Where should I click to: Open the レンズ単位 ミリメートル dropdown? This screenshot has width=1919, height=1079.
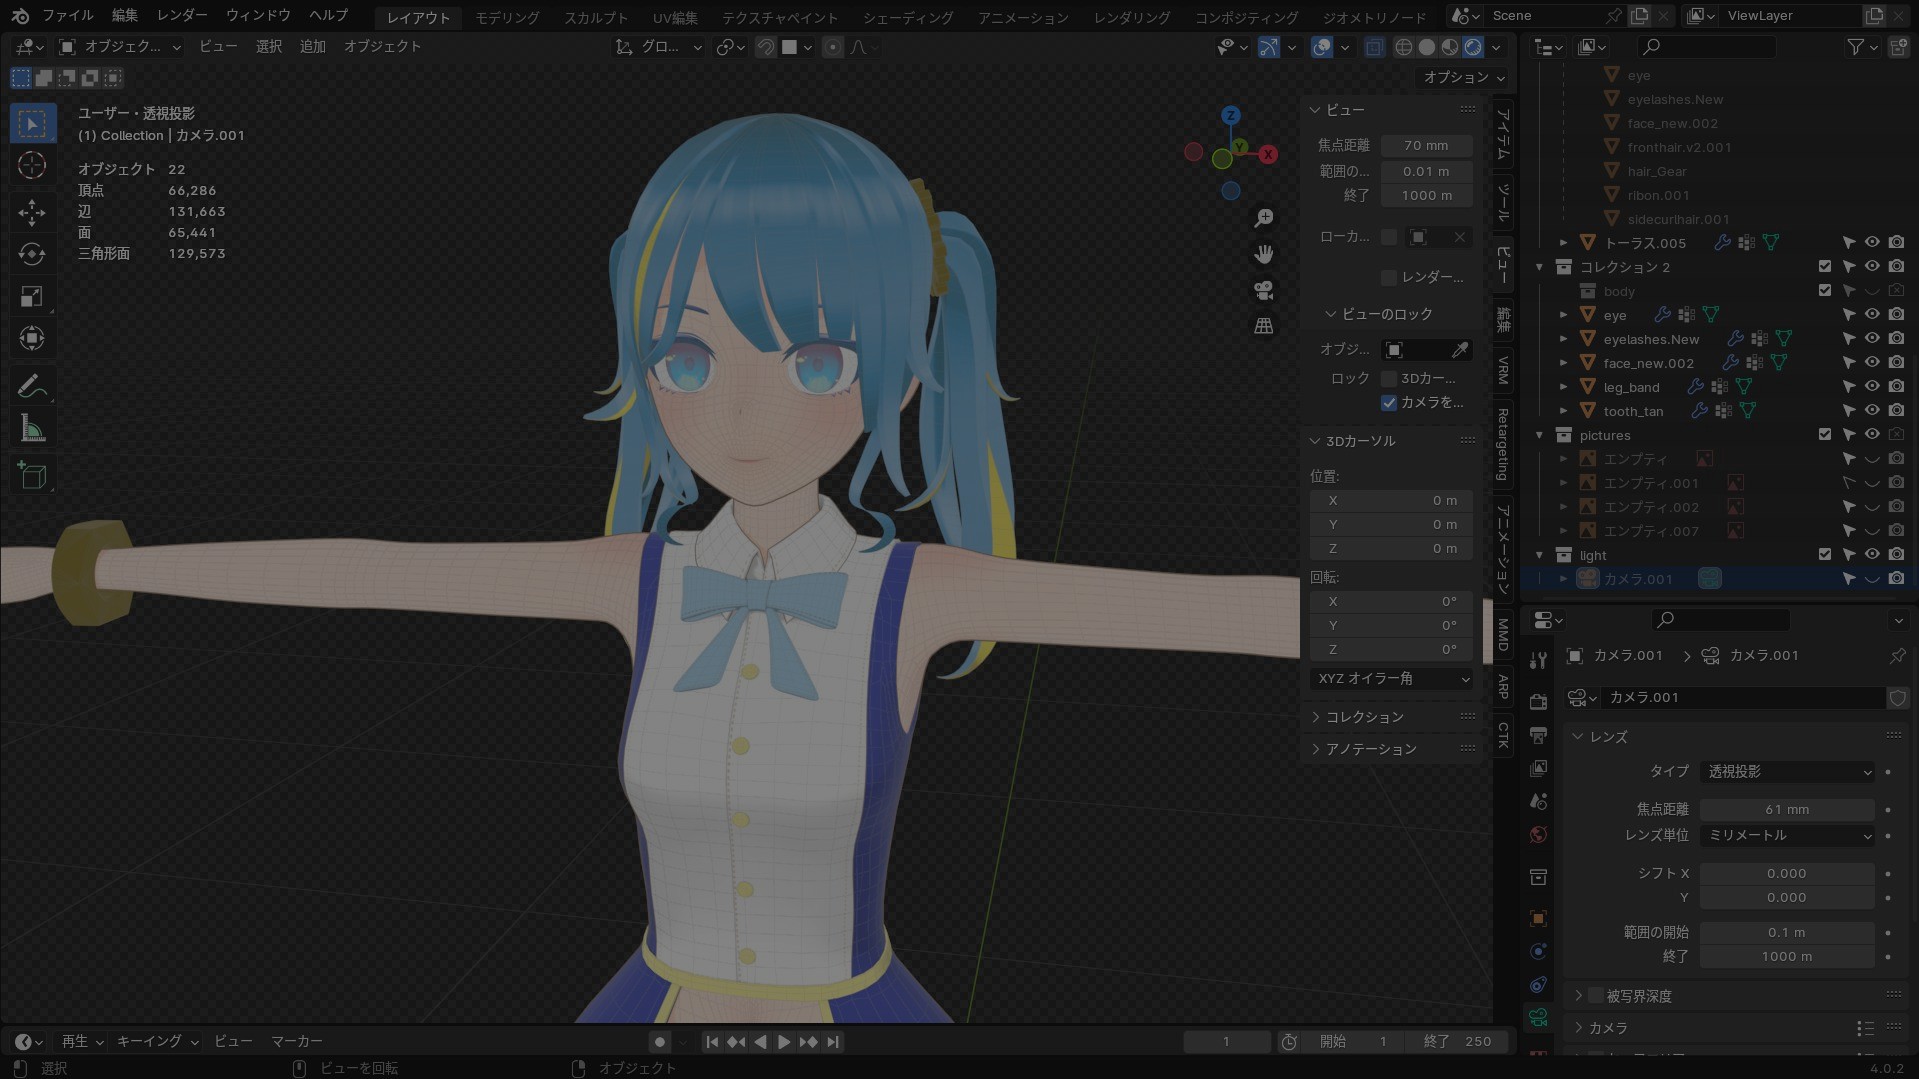coord(1787,836)
